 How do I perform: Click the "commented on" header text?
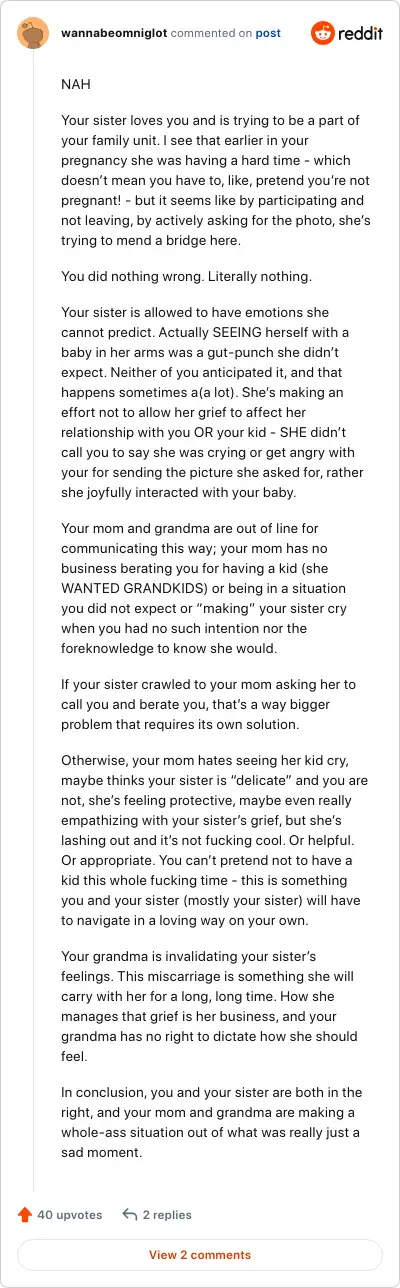coord(211,33)
